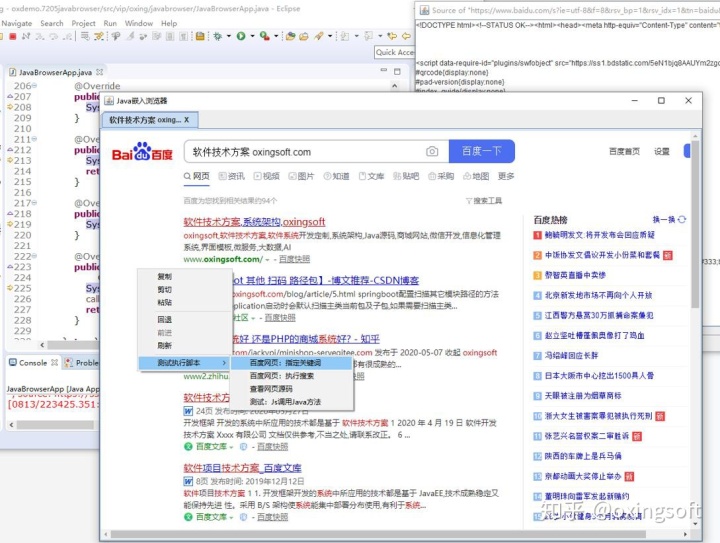Open the Run button's dropdown arrow

pyautogui.click(x=252, y=36)
